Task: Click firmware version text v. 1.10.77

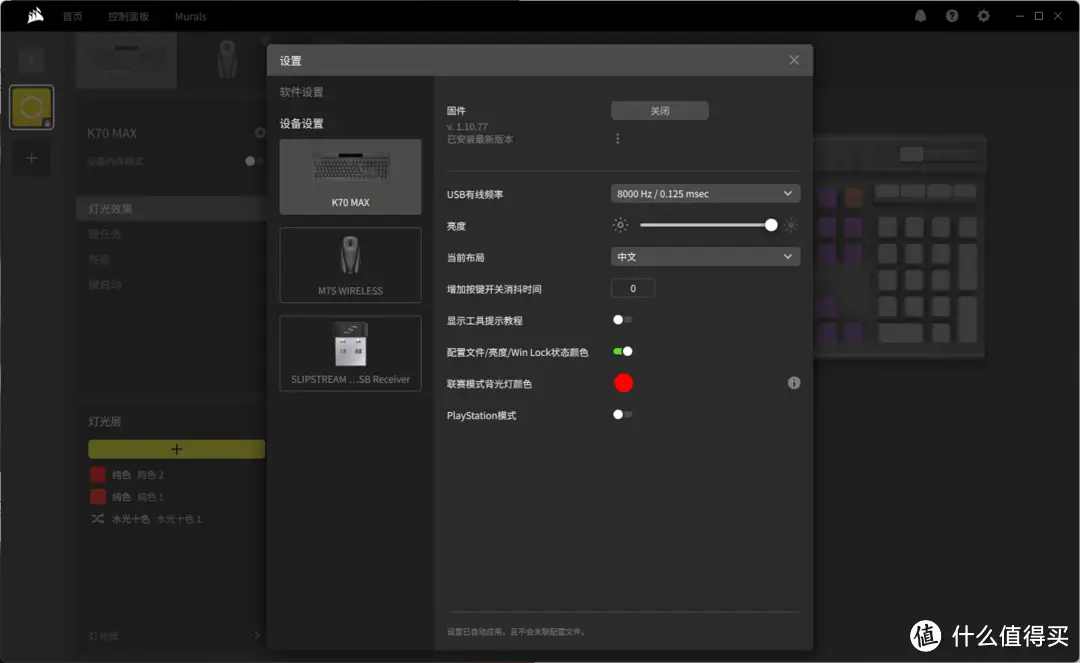Action: coord(468,127)
